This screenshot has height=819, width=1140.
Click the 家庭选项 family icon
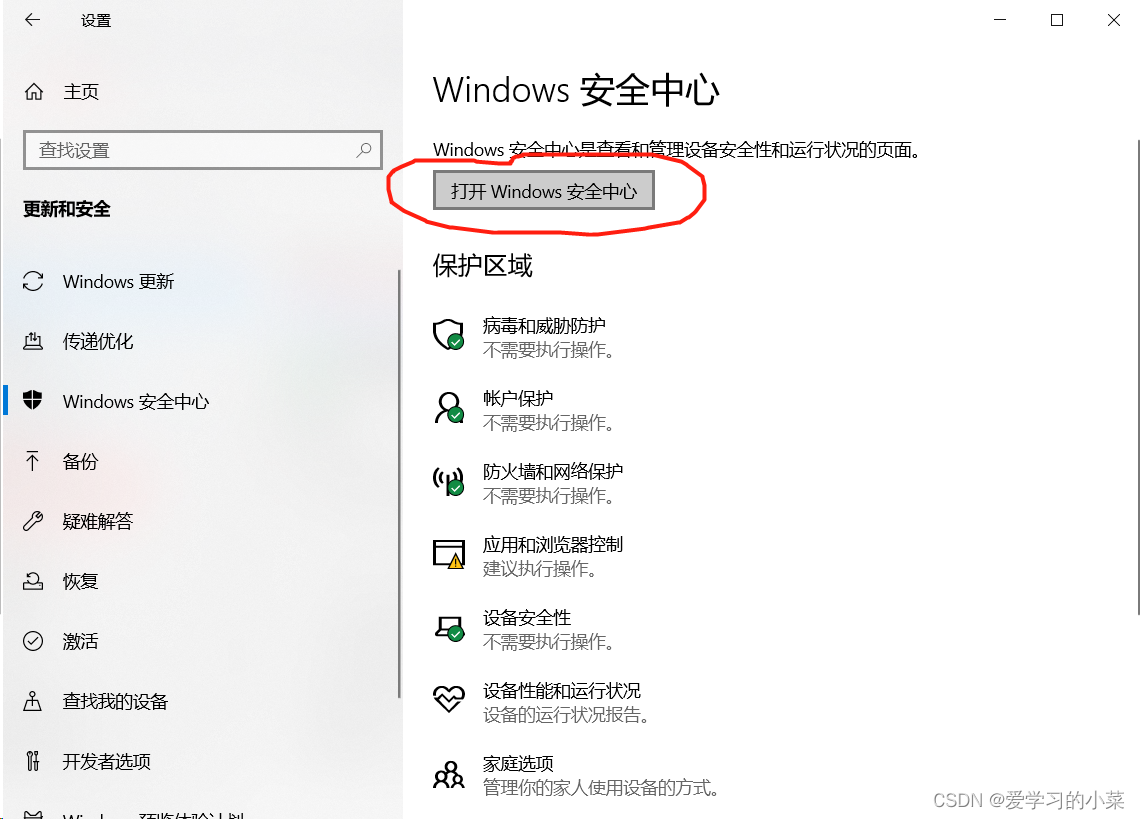pyautogui.click(x=449, y=775)
